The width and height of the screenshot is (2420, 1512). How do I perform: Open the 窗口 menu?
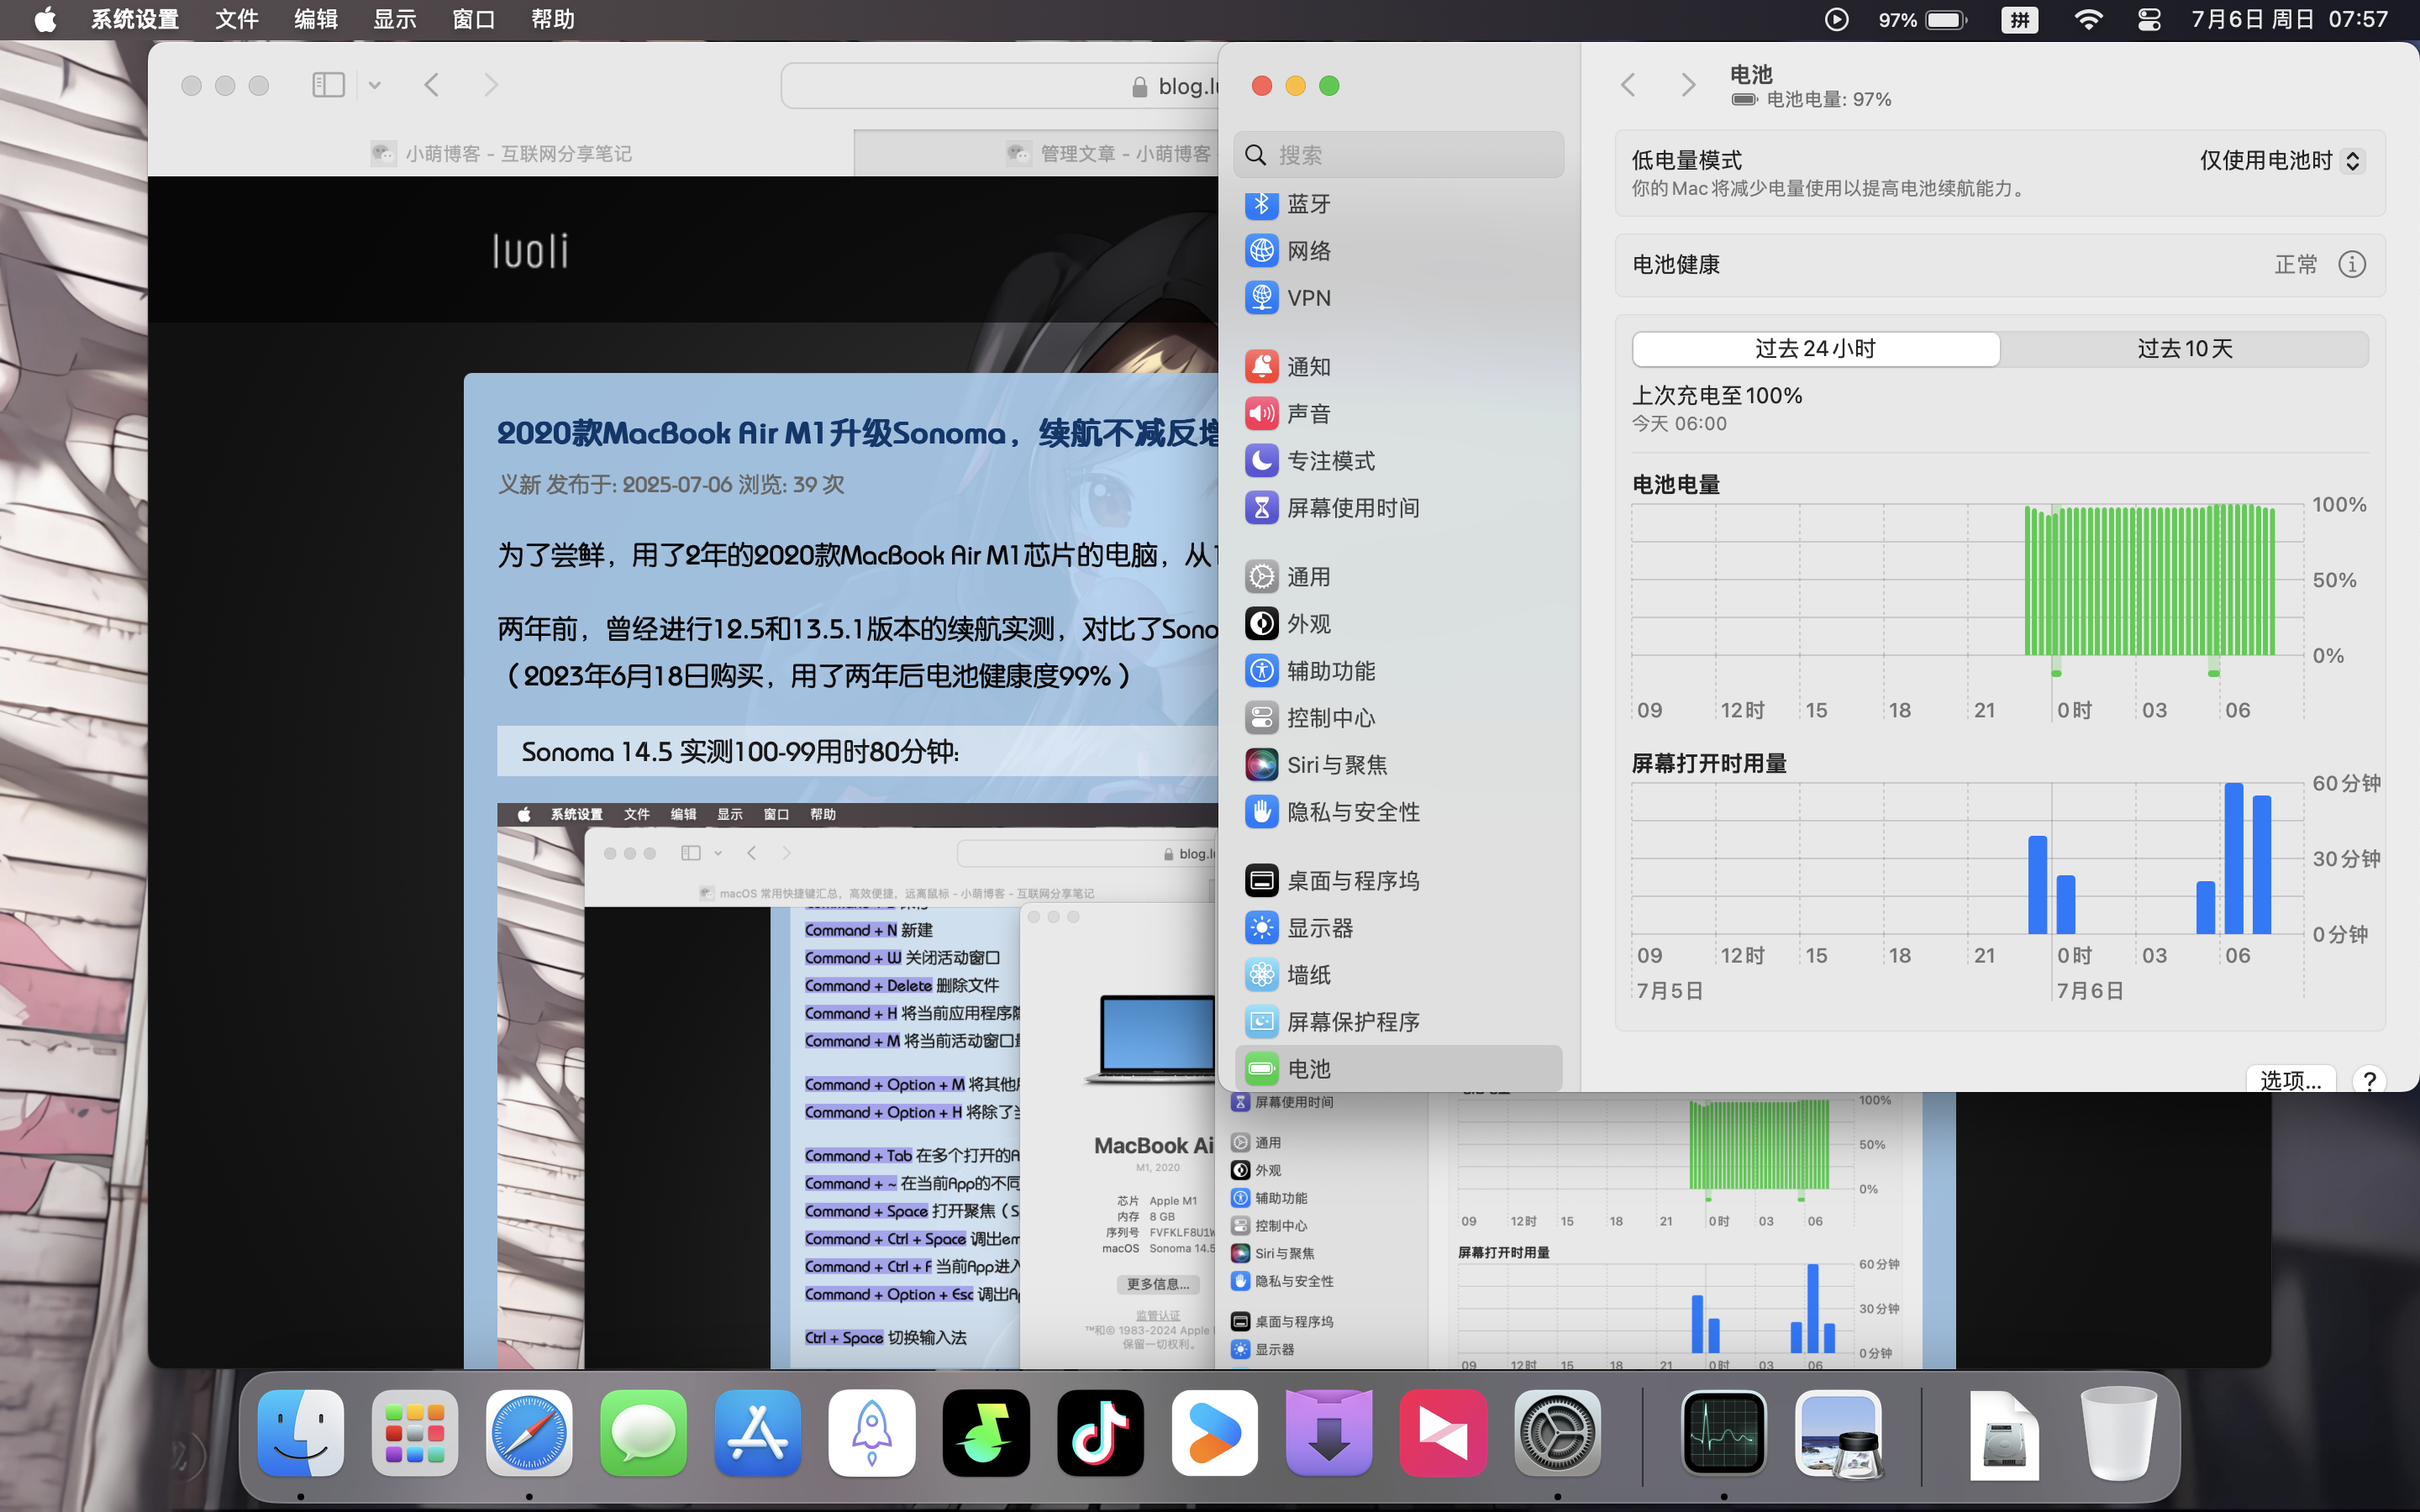474,20
